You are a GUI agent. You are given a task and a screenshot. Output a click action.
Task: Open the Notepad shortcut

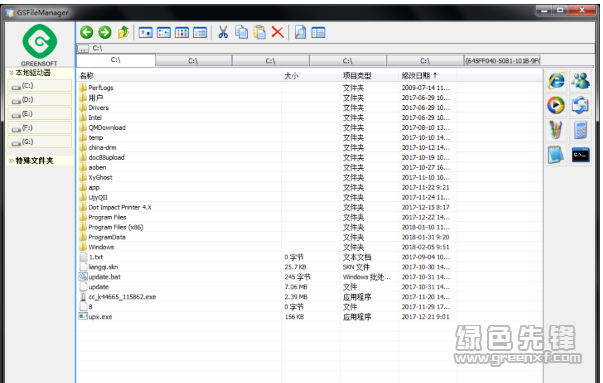click(x=556, y=155)
